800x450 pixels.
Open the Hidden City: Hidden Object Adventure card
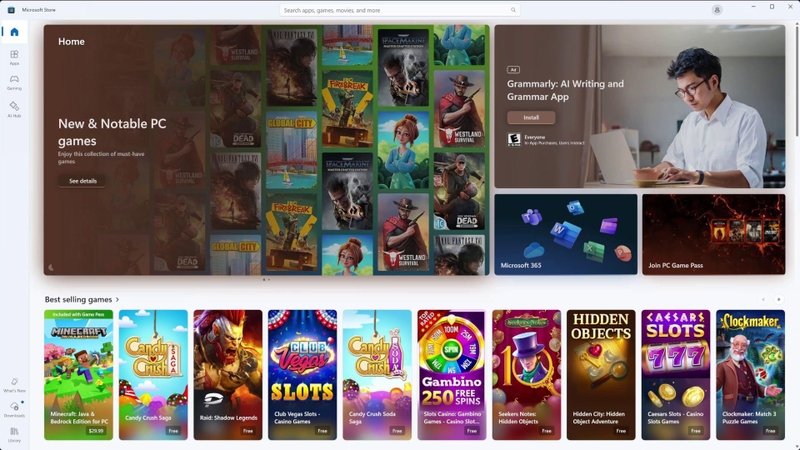[x=601, y=375]
